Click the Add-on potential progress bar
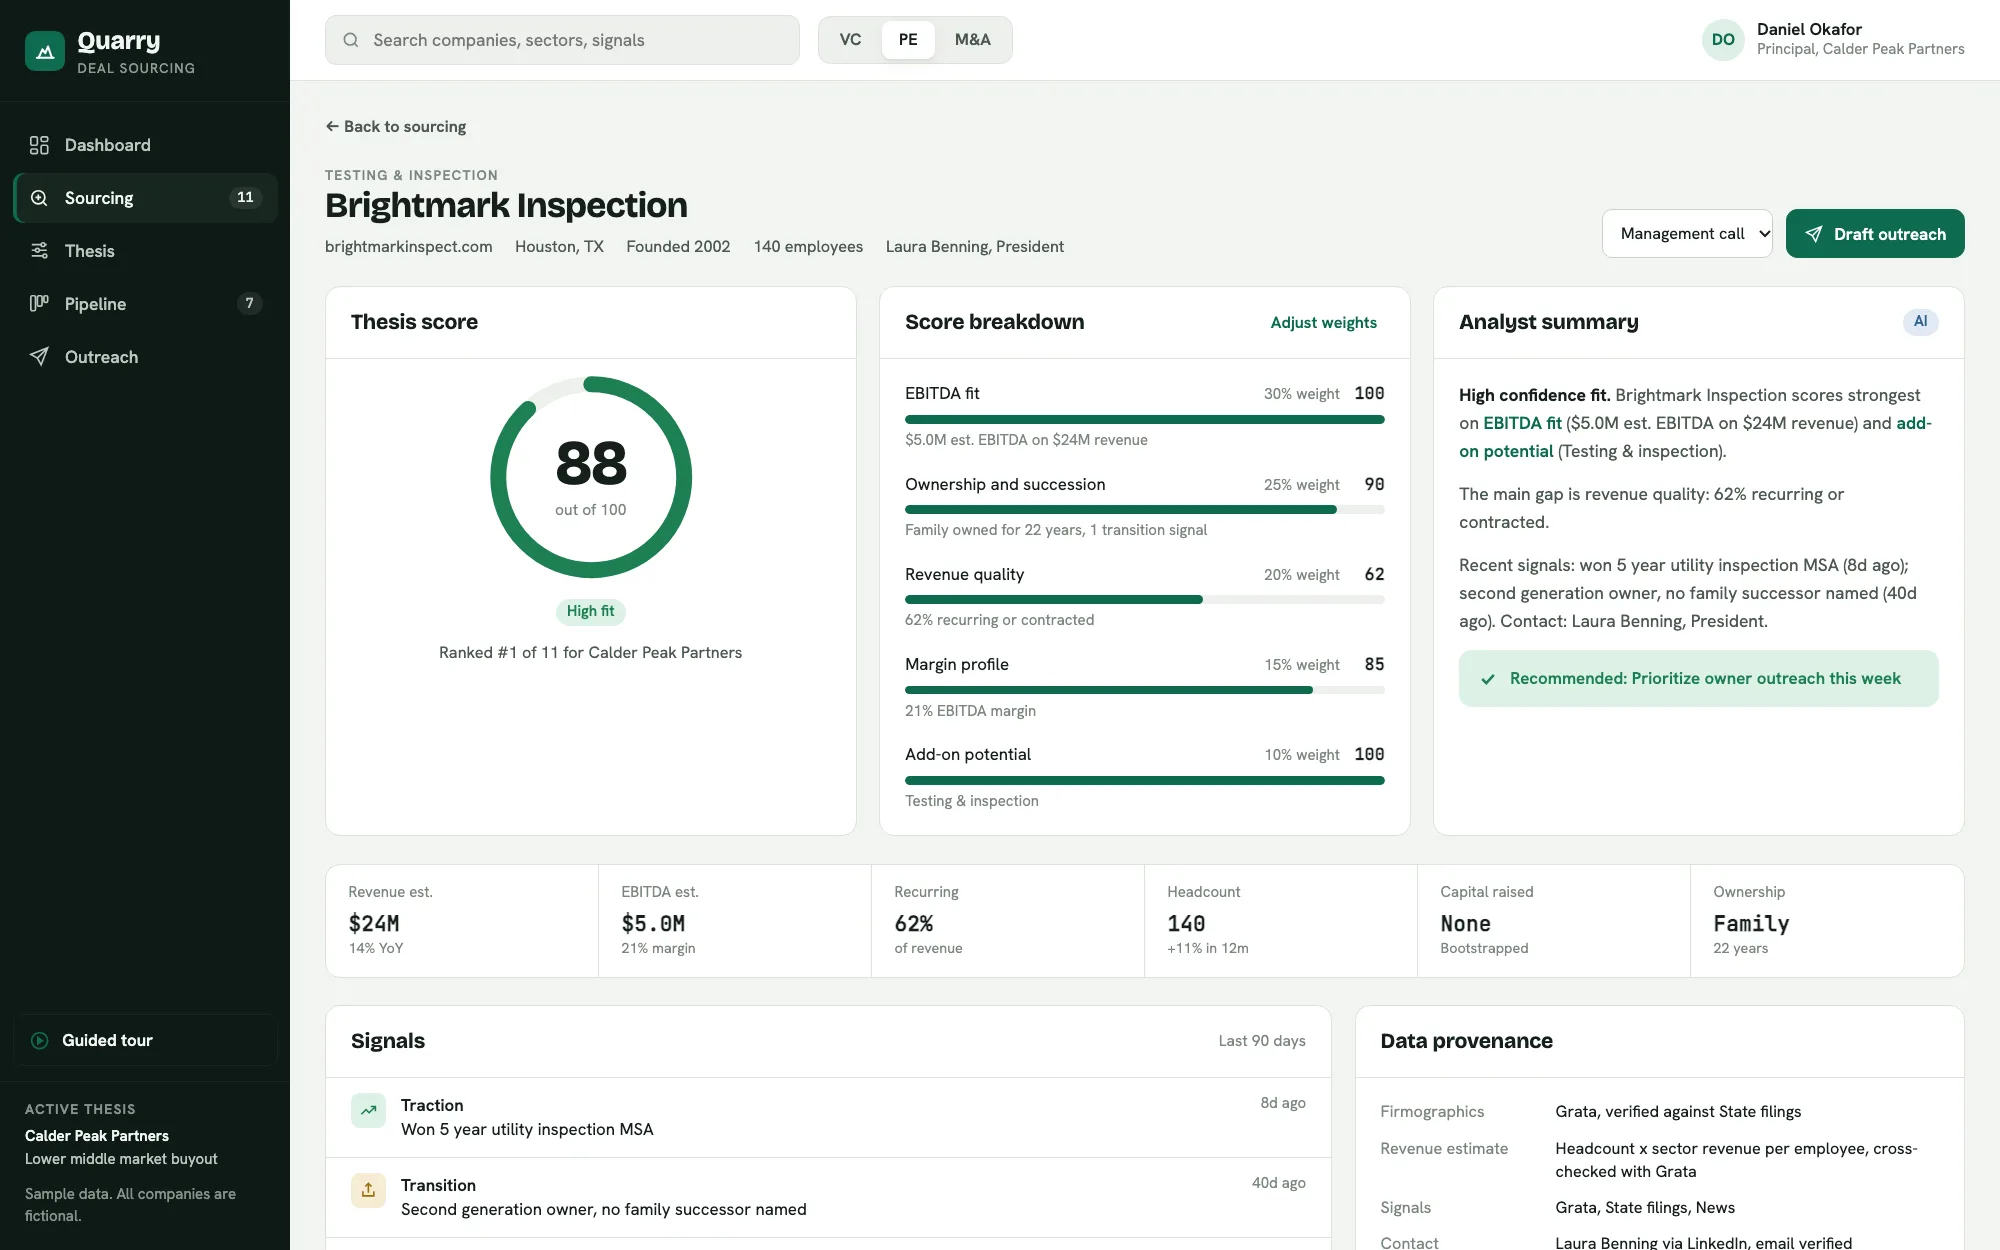The image size is (2000, 1250). click(1144, 780)
